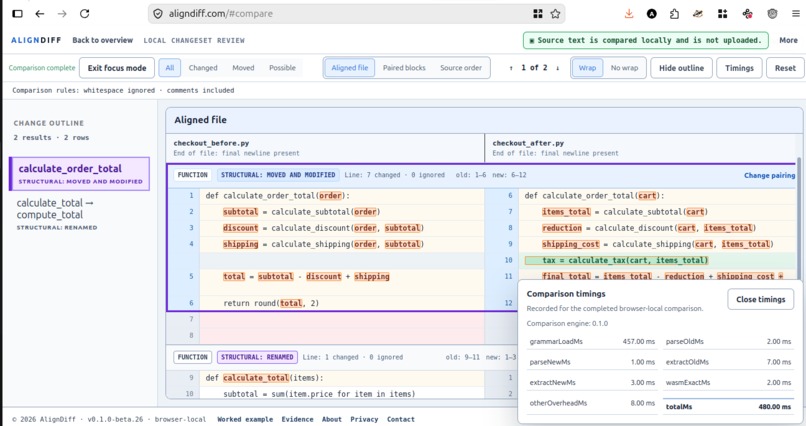Click the Timings button
Image resolution: width=806 pixels, height=426 pixels.
pyautogui.click(x=739, y=68)
